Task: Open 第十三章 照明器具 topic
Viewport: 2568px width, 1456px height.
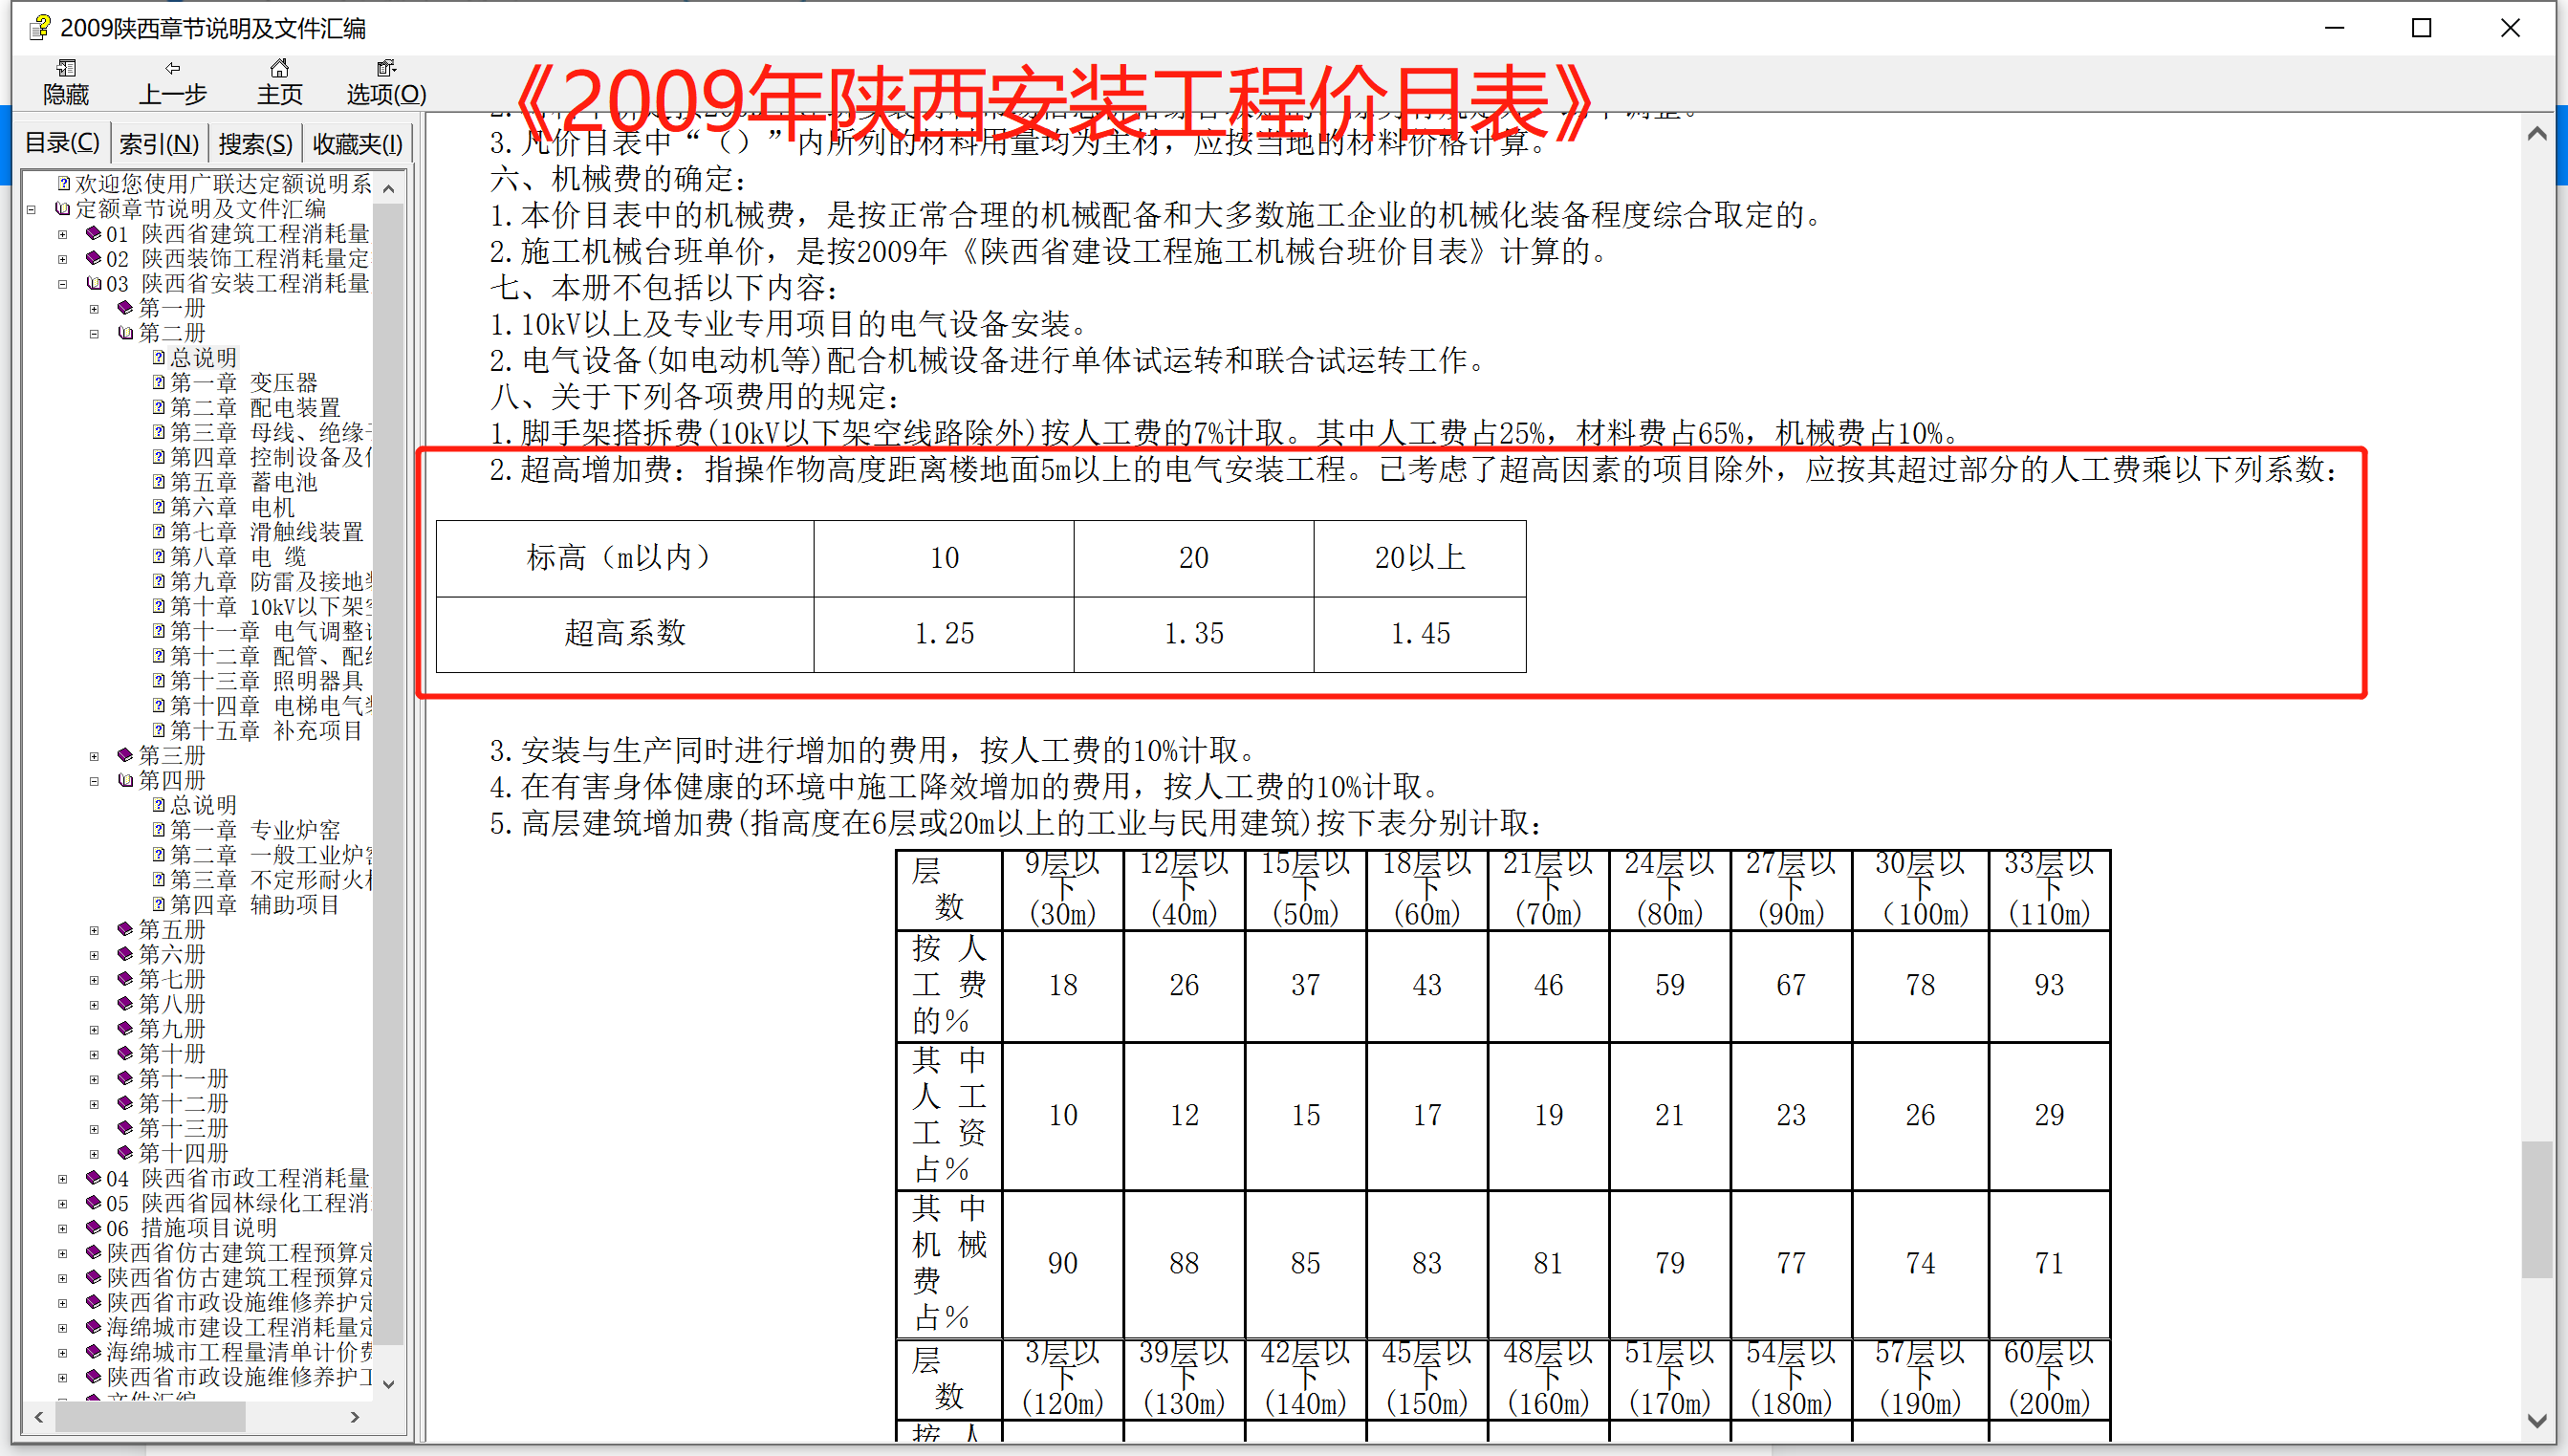Action: point(266,681)
